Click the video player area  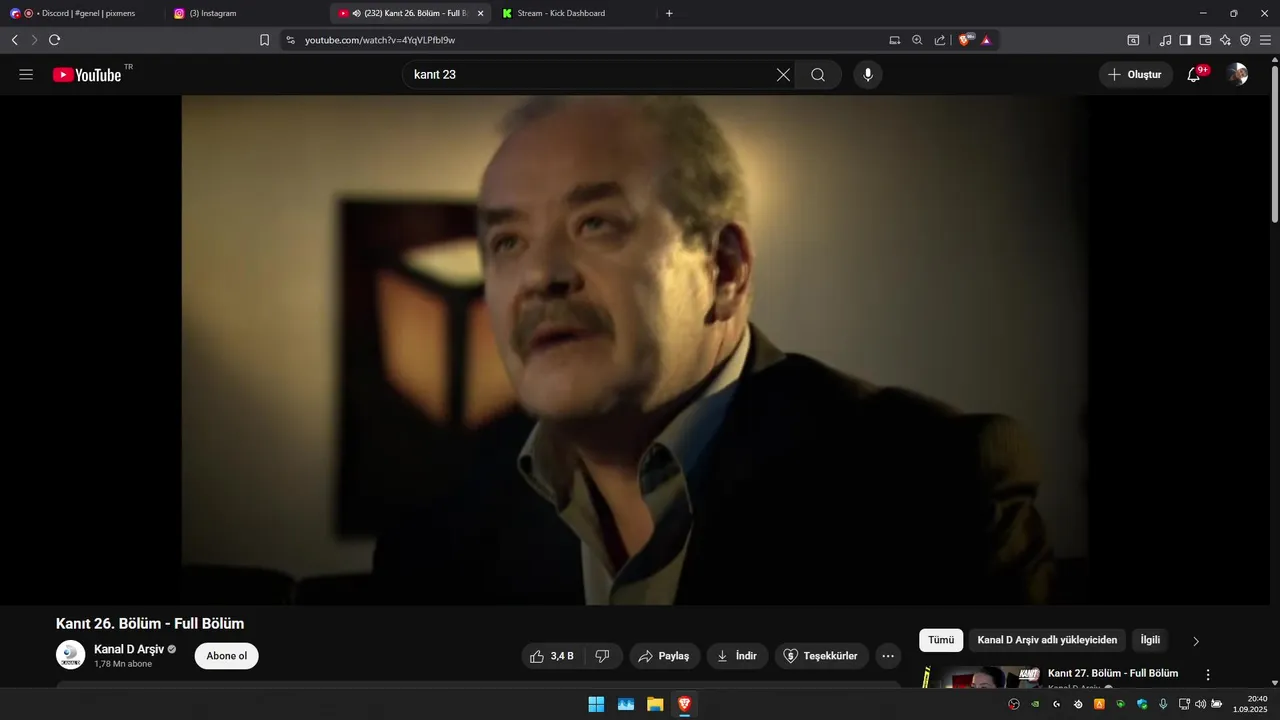click(635, 350)
